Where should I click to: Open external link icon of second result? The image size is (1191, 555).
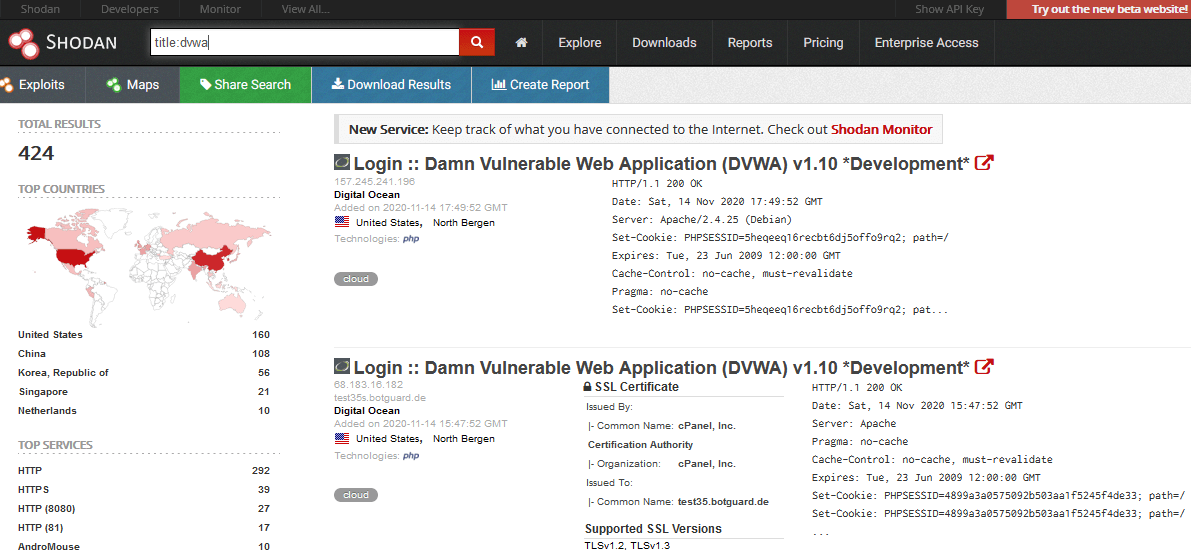coord(984,367)
